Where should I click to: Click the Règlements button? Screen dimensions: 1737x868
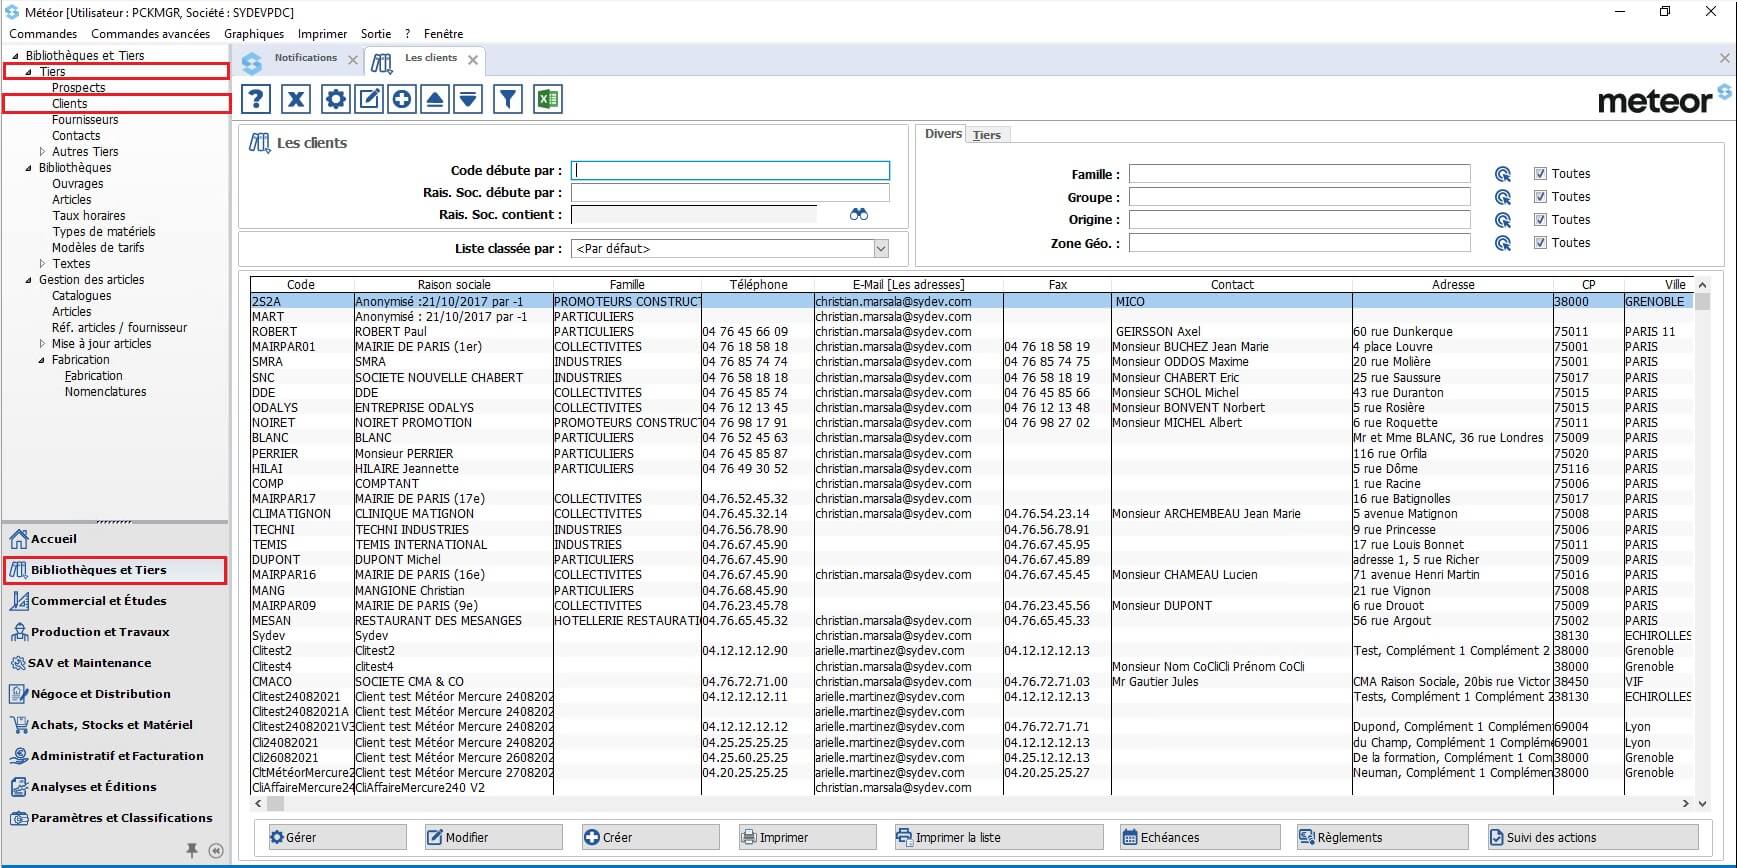(x=1382, y=837)
